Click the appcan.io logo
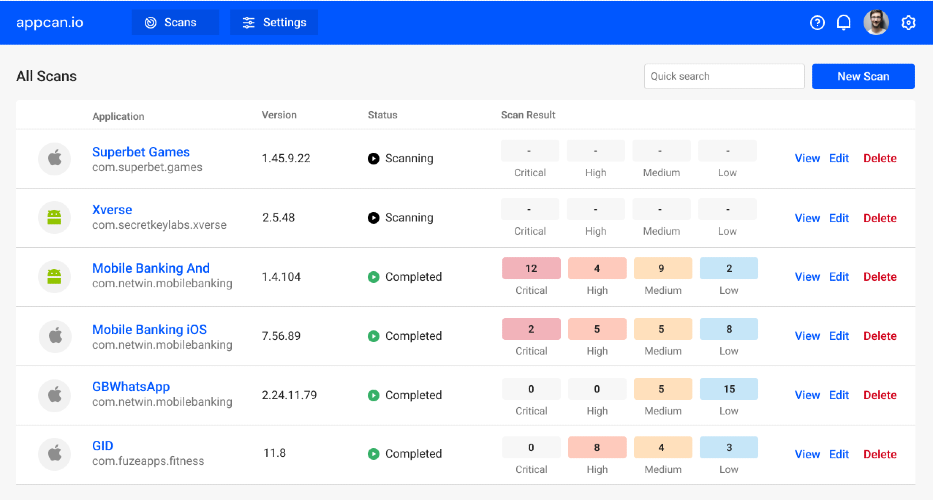This screenshot has width=933, height=500. [x=50, y=23]
